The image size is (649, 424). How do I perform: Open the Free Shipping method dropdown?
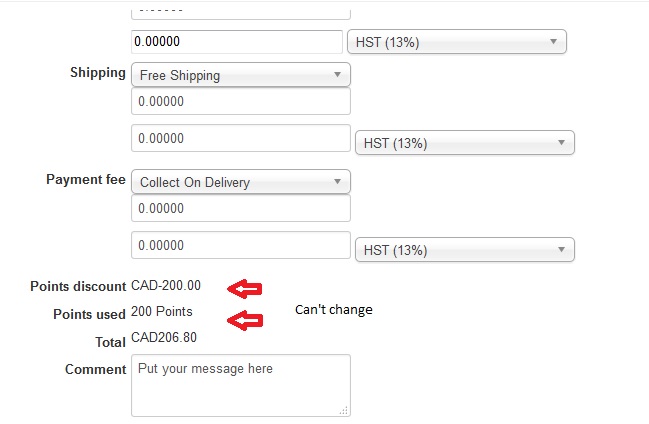pos(240,75)
